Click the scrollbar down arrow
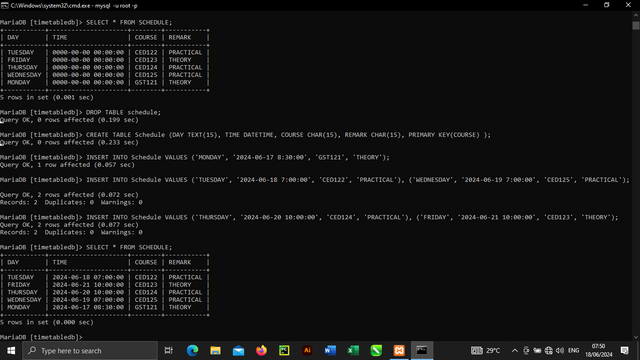The width and height of the screenshot is (640, 360). coord(636,337)
